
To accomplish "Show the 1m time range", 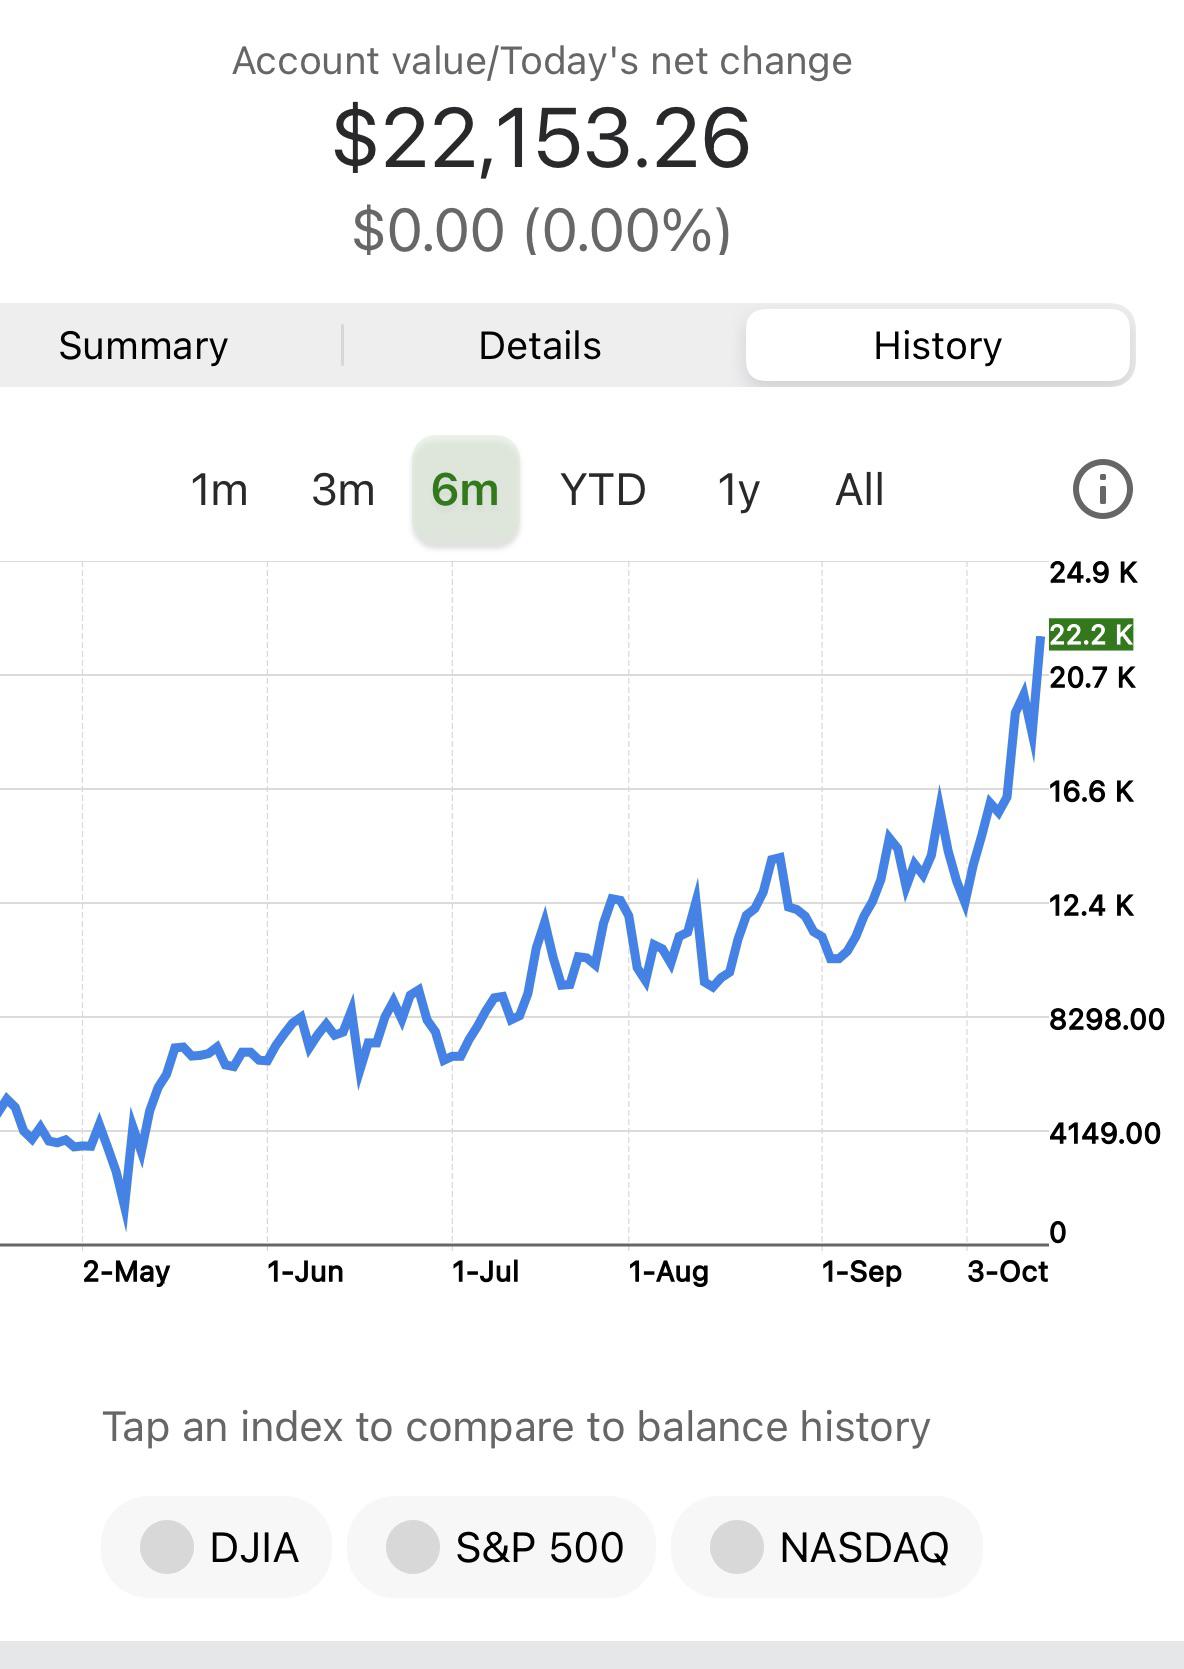I will 219,491.
